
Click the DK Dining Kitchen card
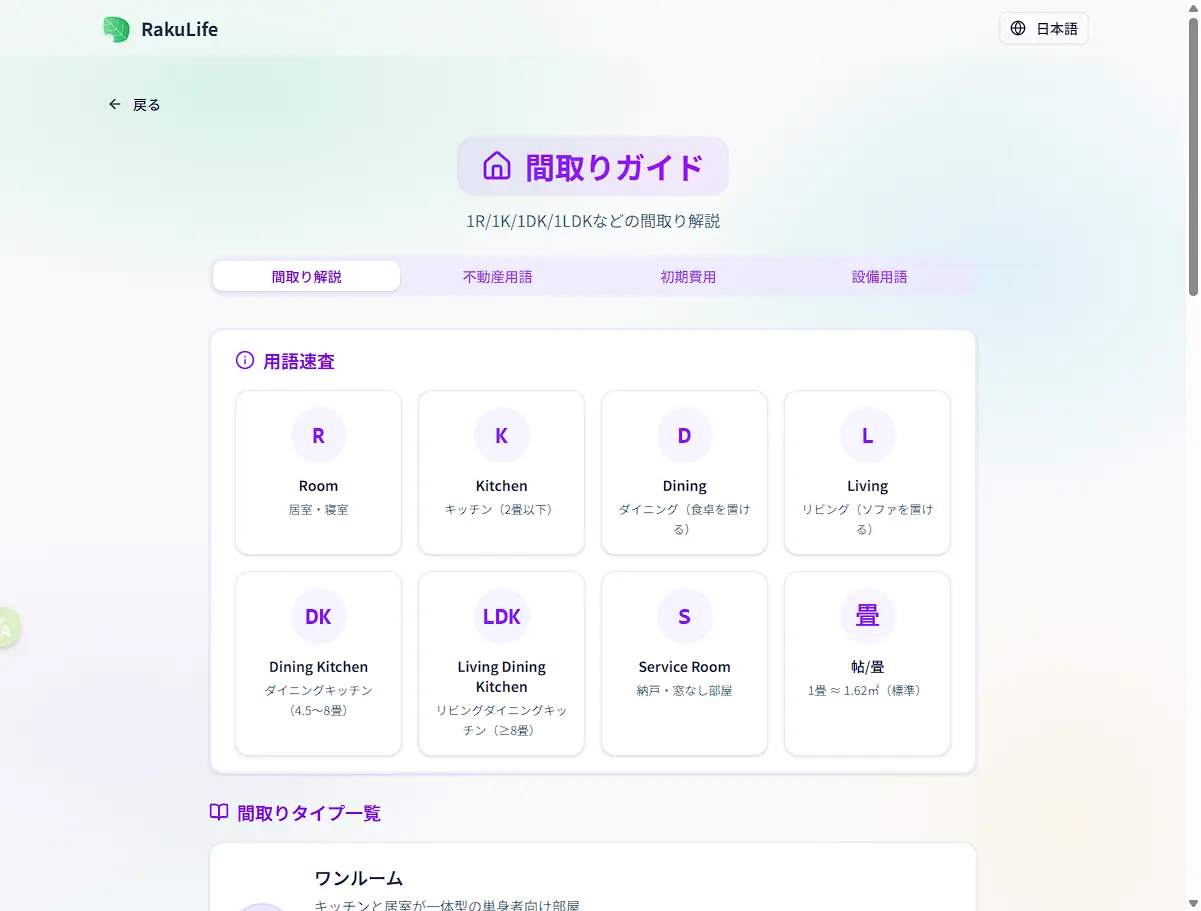pyautogui.click(x=318, y=663)
